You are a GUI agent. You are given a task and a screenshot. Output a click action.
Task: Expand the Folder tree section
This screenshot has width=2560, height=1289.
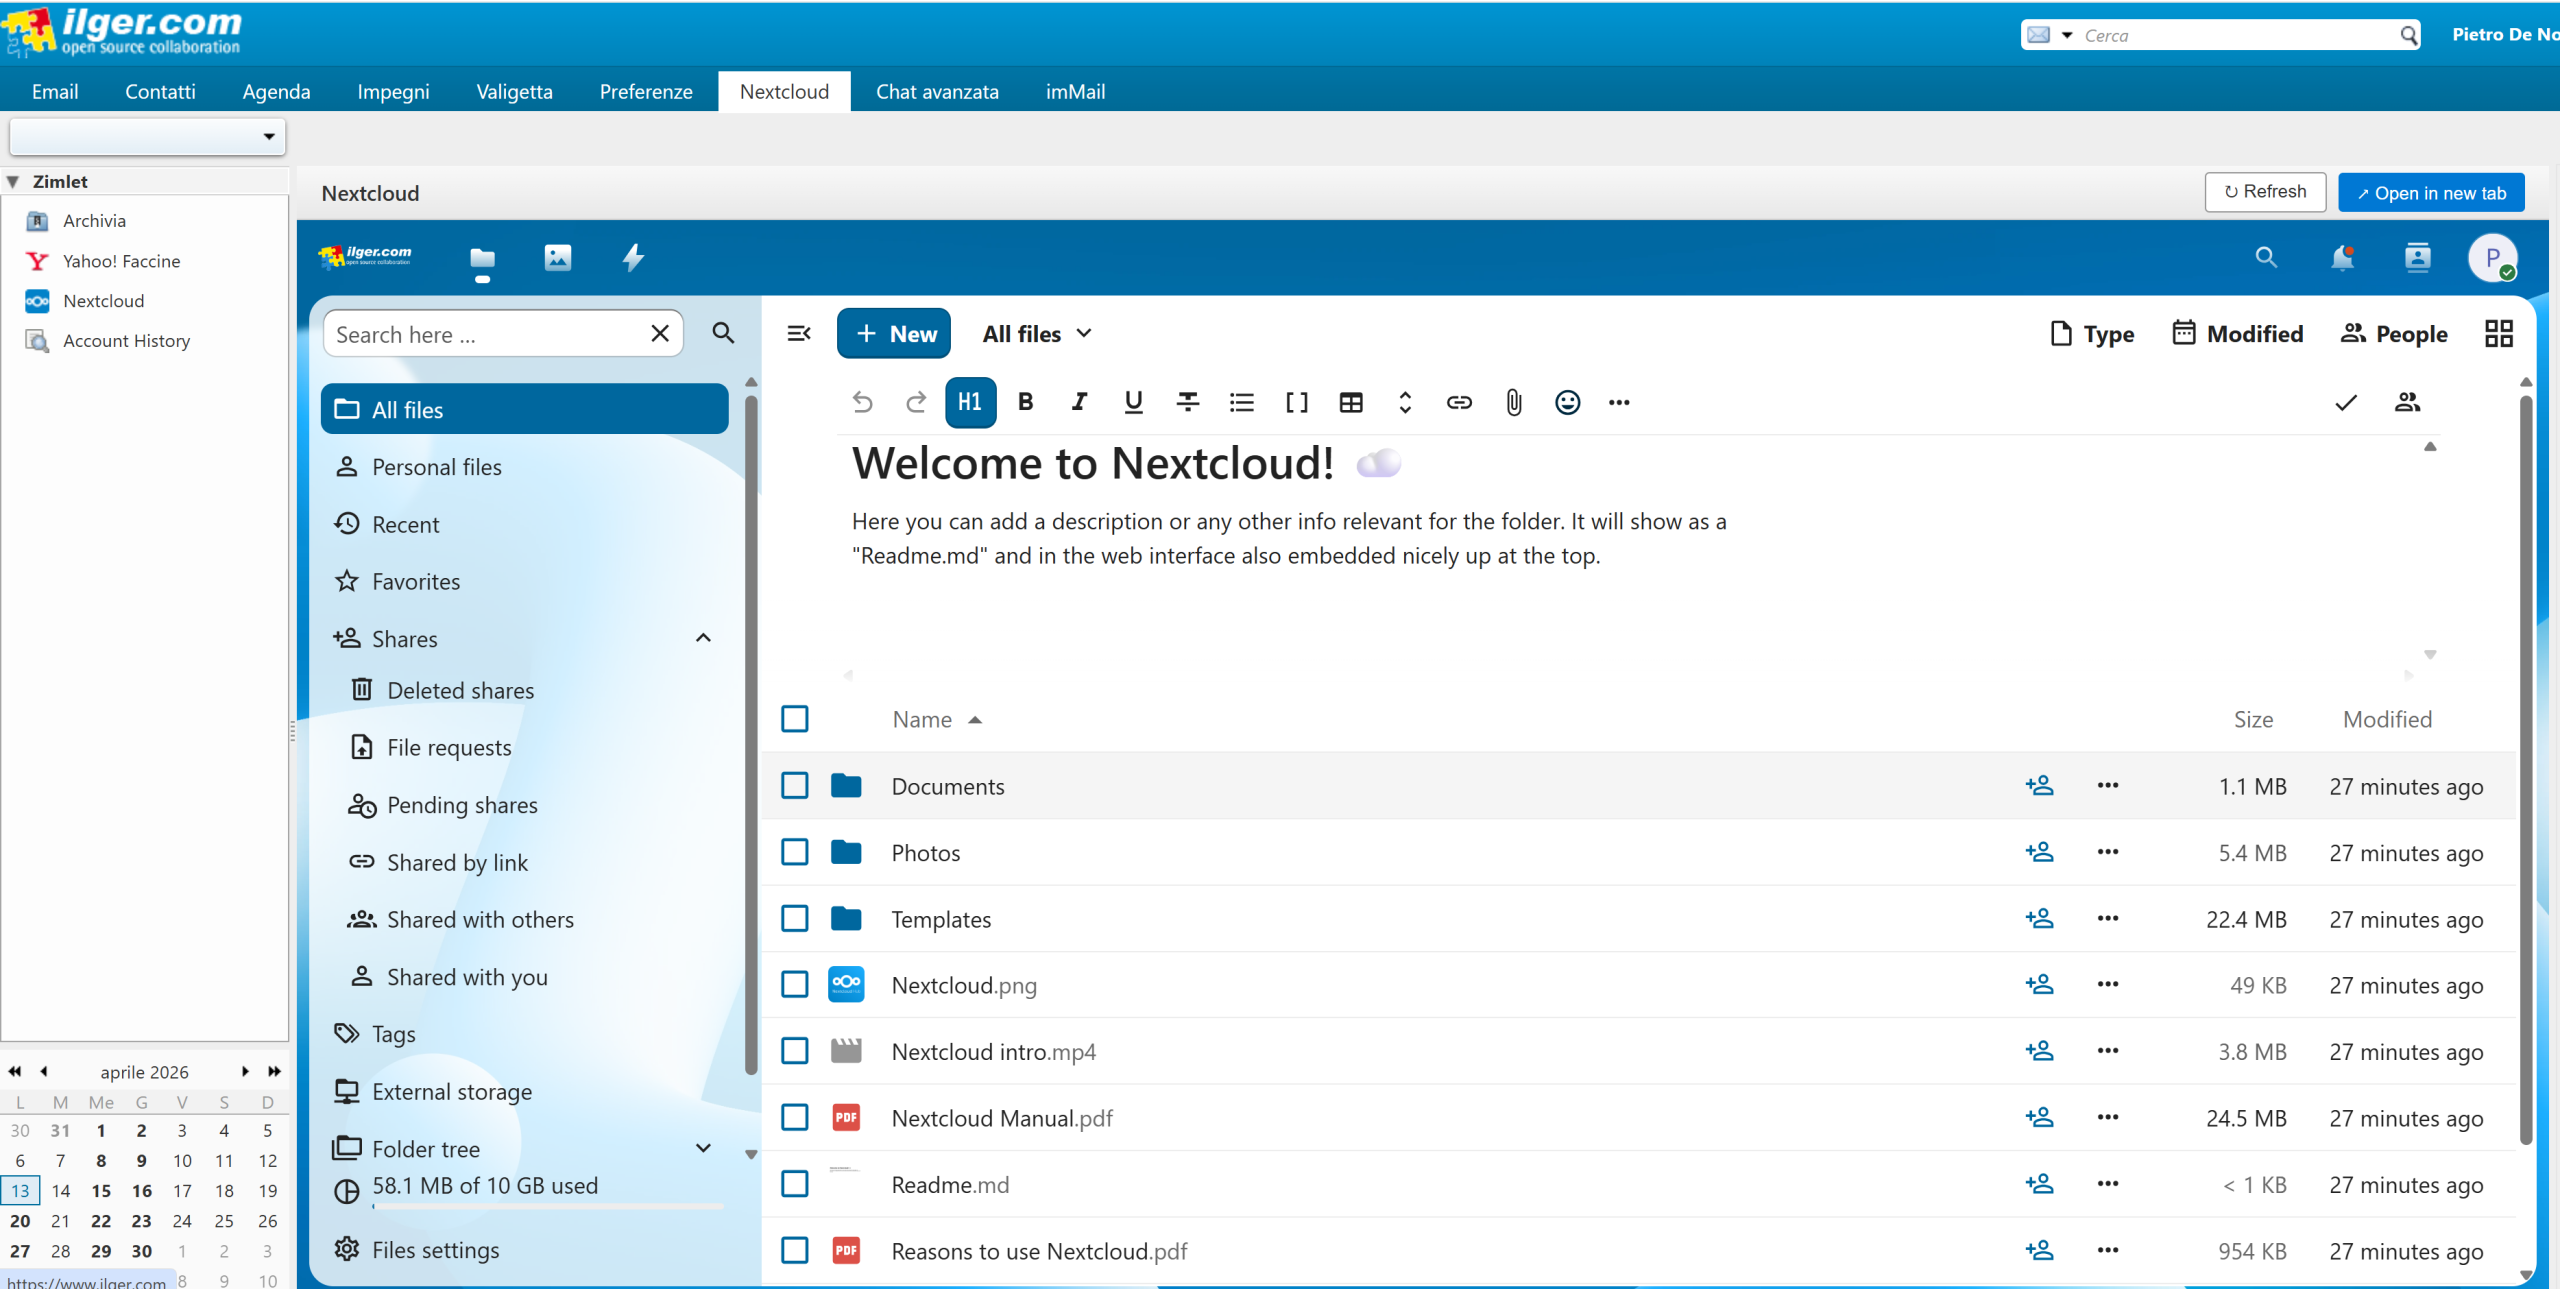[x=703, y=1148]
